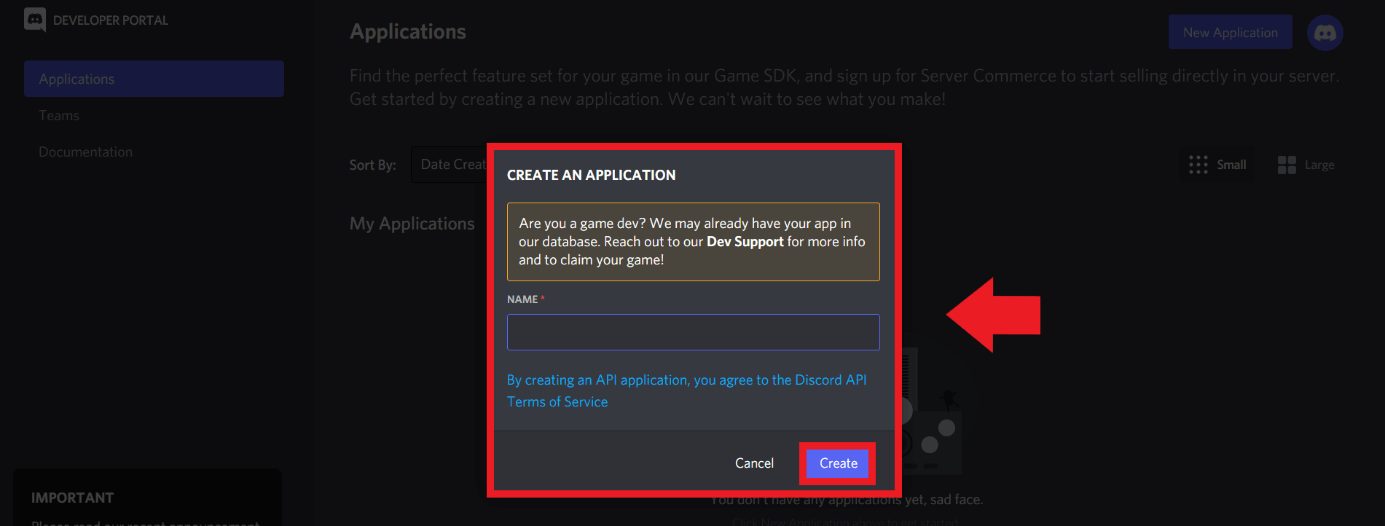The height and width of the screenshot is (526, 1385).
Task: Open the user avatar menu
Action: coord(1325,33)
